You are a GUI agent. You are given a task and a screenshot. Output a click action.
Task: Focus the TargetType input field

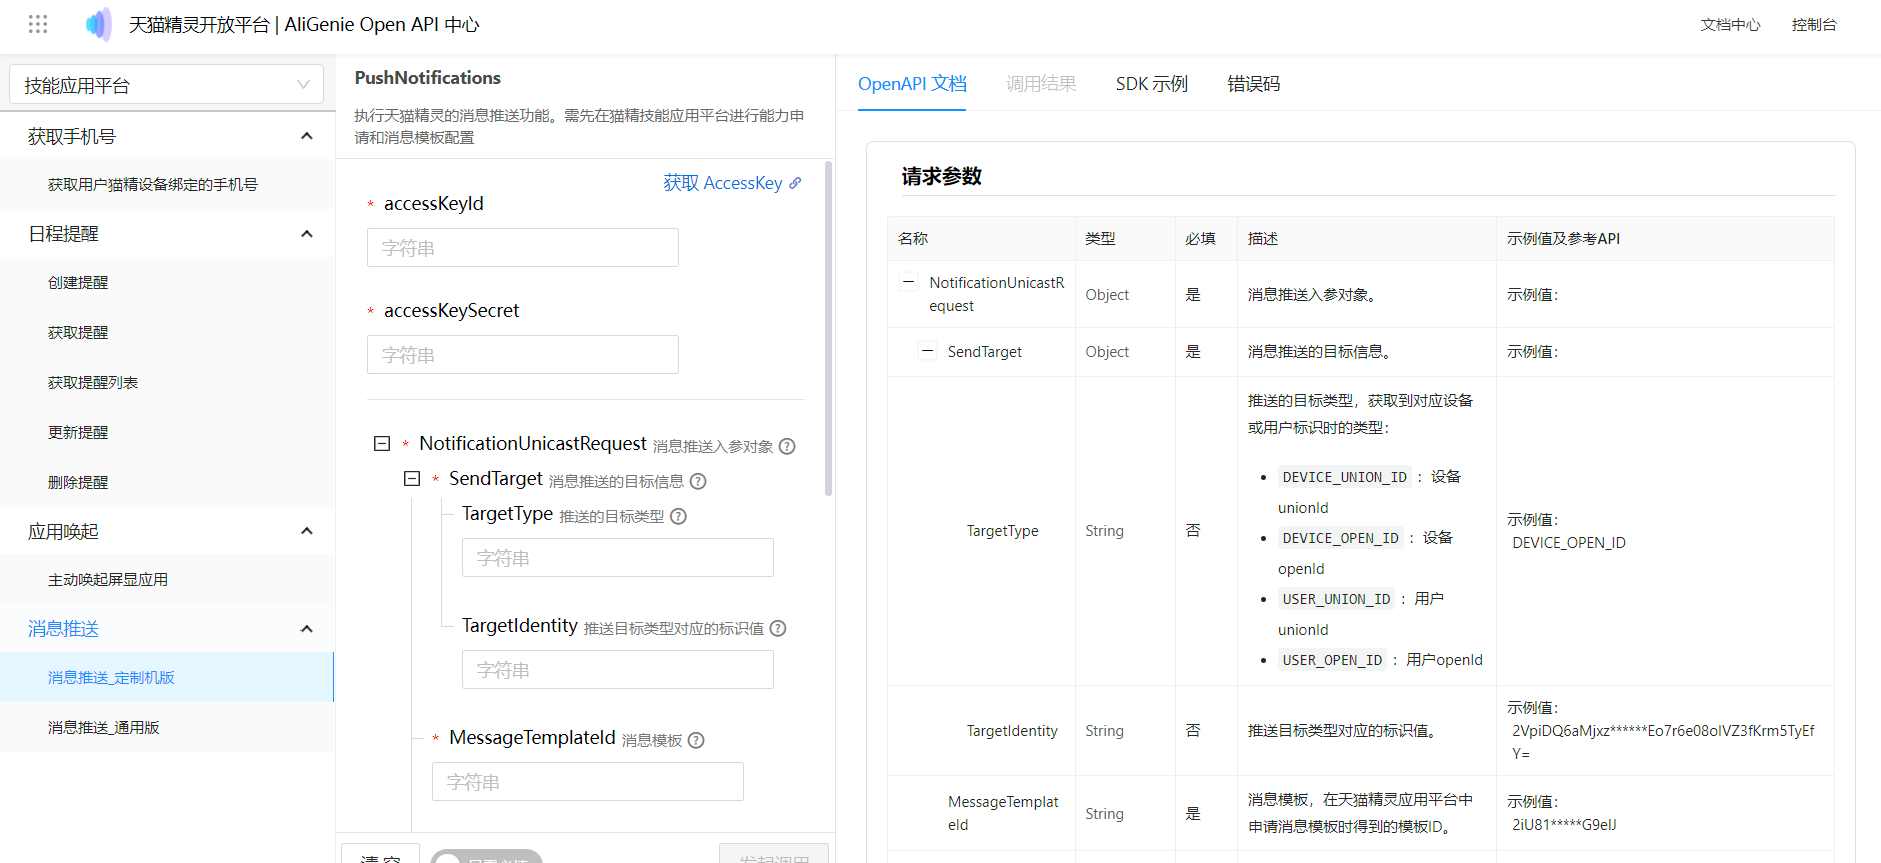click(x=618, y=558)
